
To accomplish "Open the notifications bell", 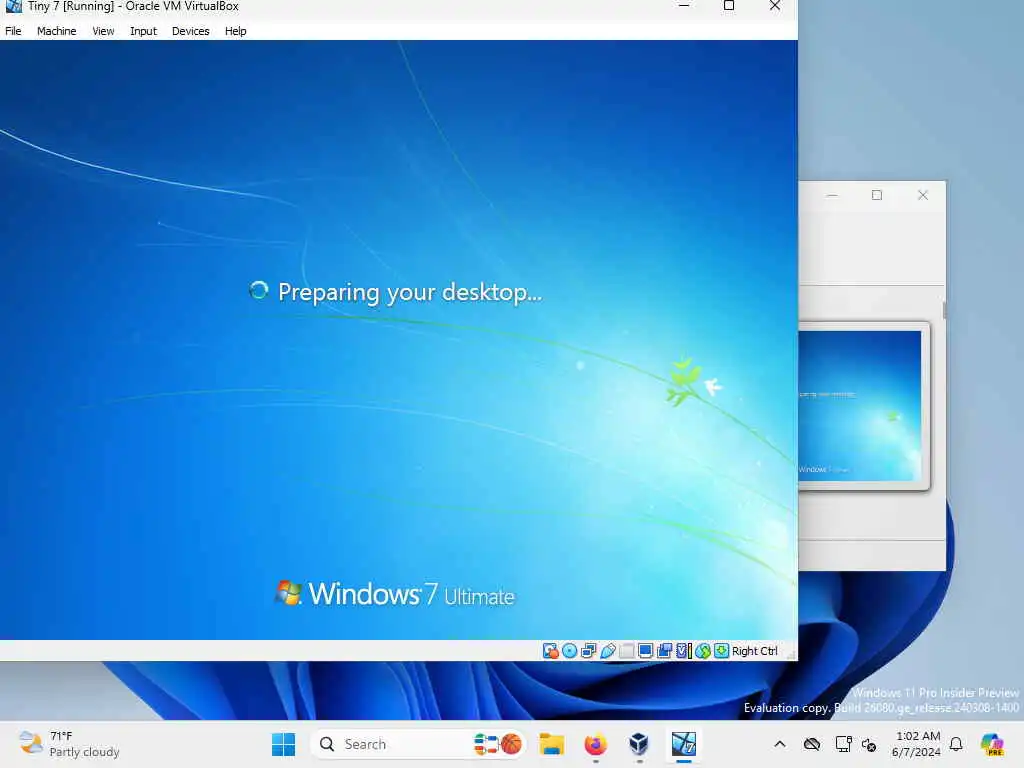I will point(956,744).
